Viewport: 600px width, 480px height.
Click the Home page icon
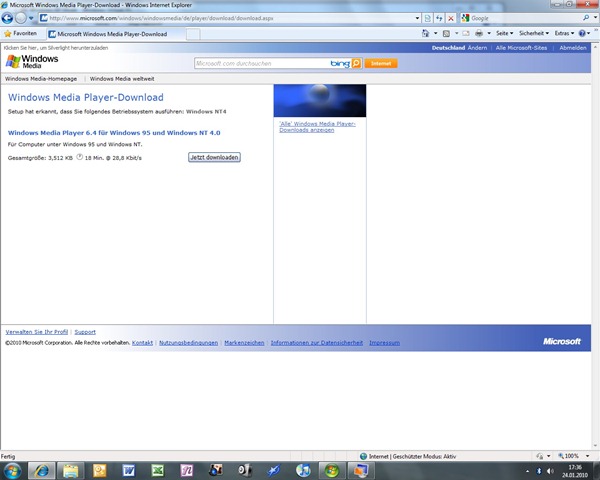click(426, 33)
